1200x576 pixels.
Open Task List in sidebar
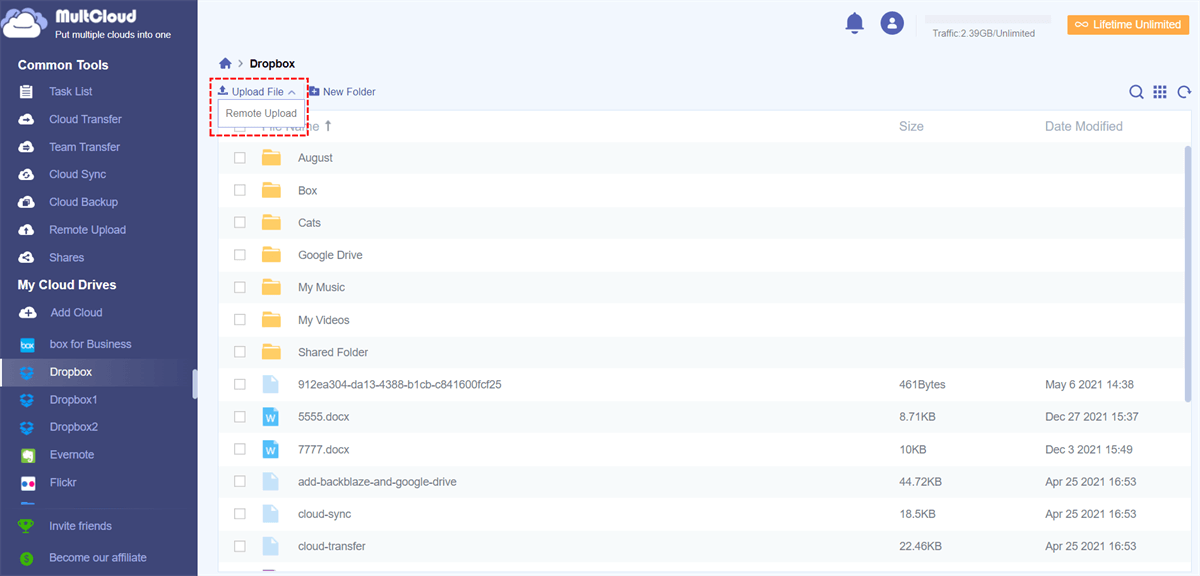click(x=71, y=92)
